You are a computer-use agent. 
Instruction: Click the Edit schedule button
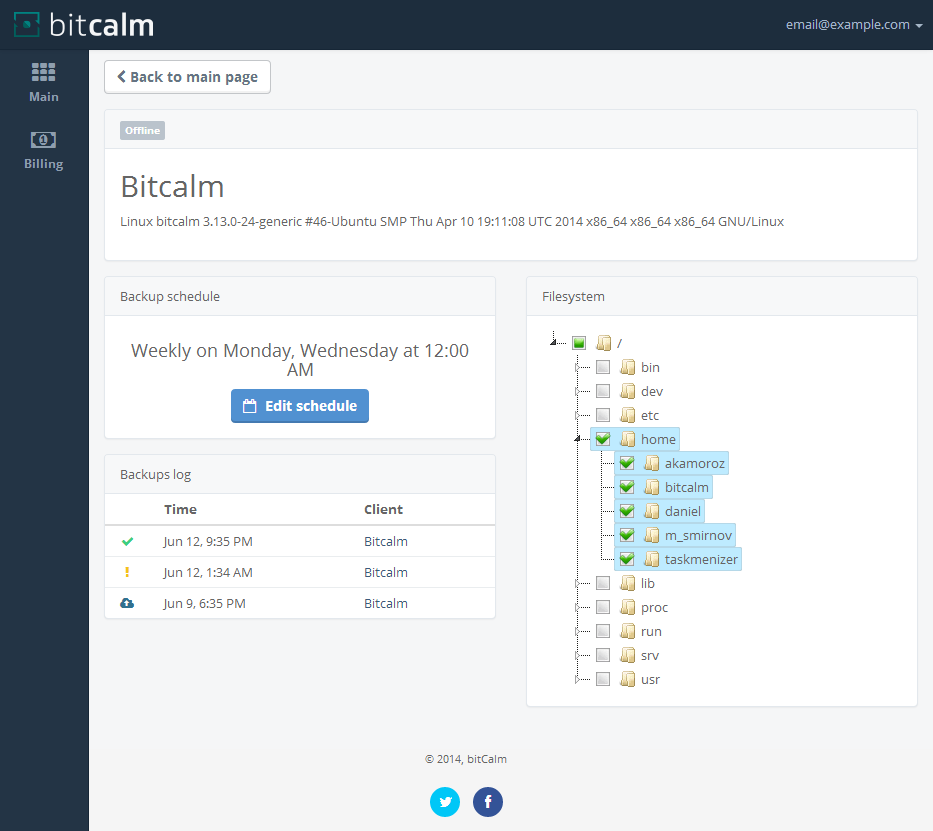(300, 406)
